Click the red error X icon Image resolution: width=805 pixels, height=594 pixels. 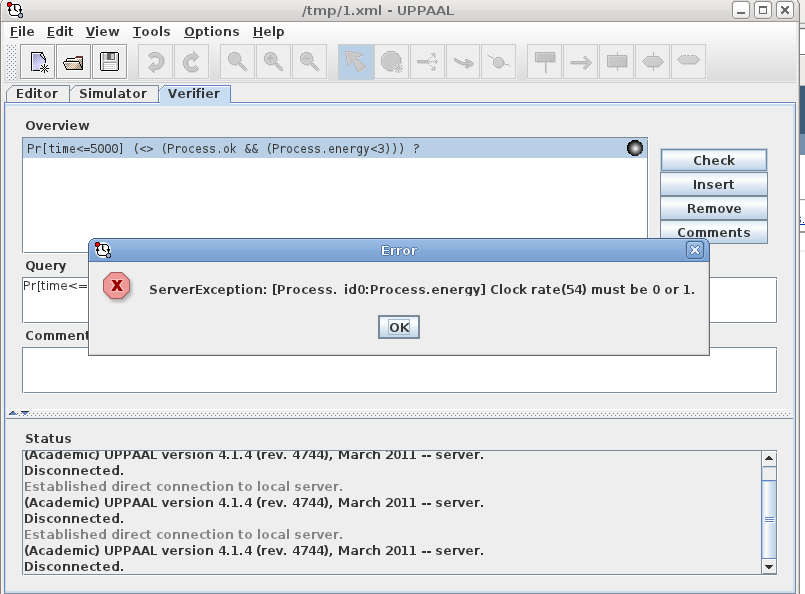pyautogui.click(x=117, y=285)
